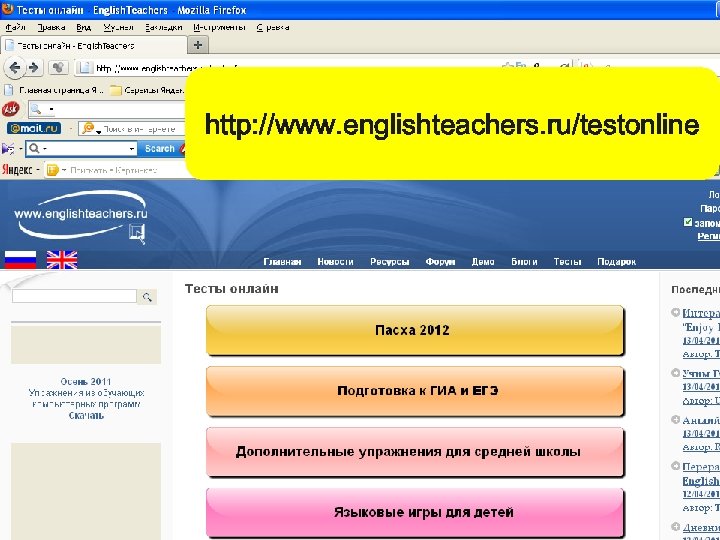Open Демо in the site navigation
The image size is (720, 540).
click(483, 262)
